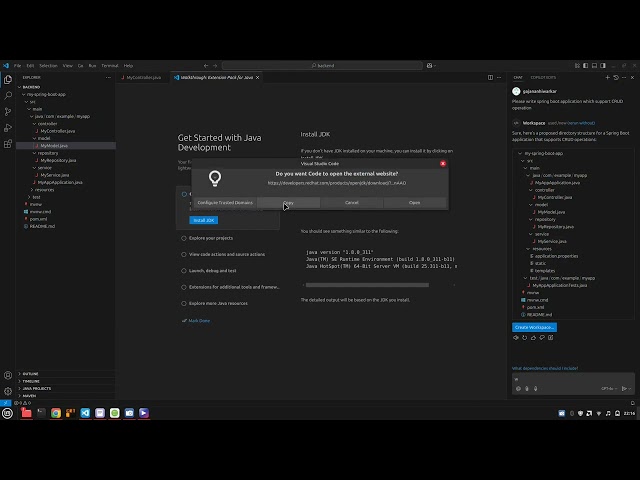Expand the TIMELINE section
This screenshot has height=480, width=640.
(x=31, y=381)
